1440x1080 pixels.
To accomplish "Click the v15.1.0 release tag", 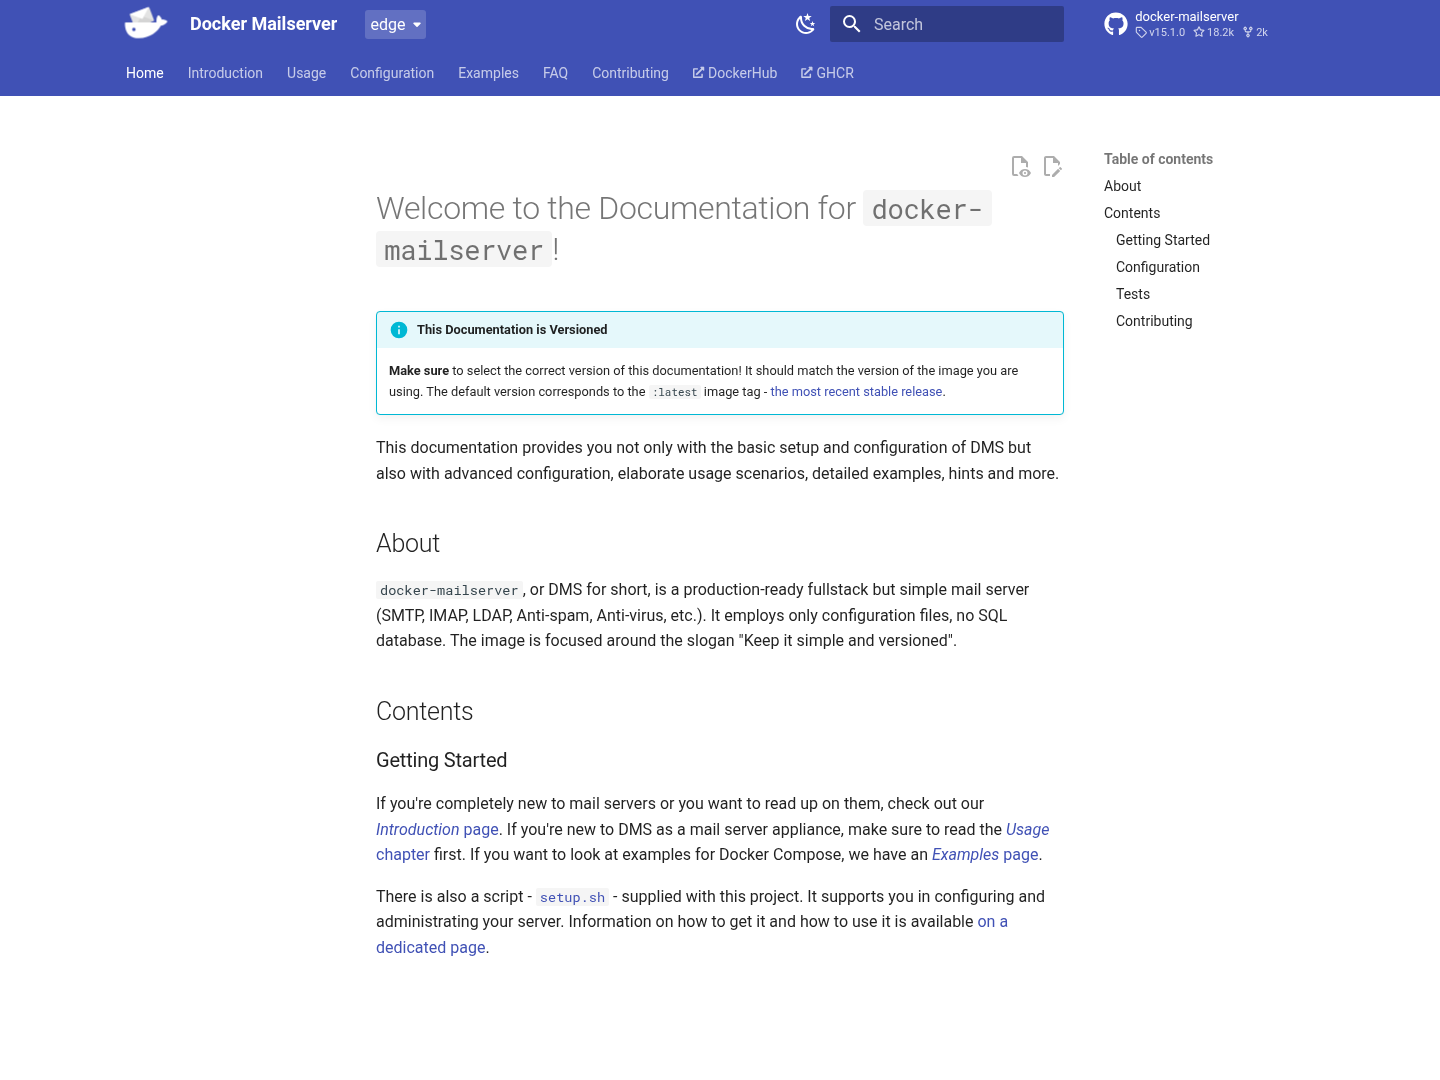I will 1160,32.
